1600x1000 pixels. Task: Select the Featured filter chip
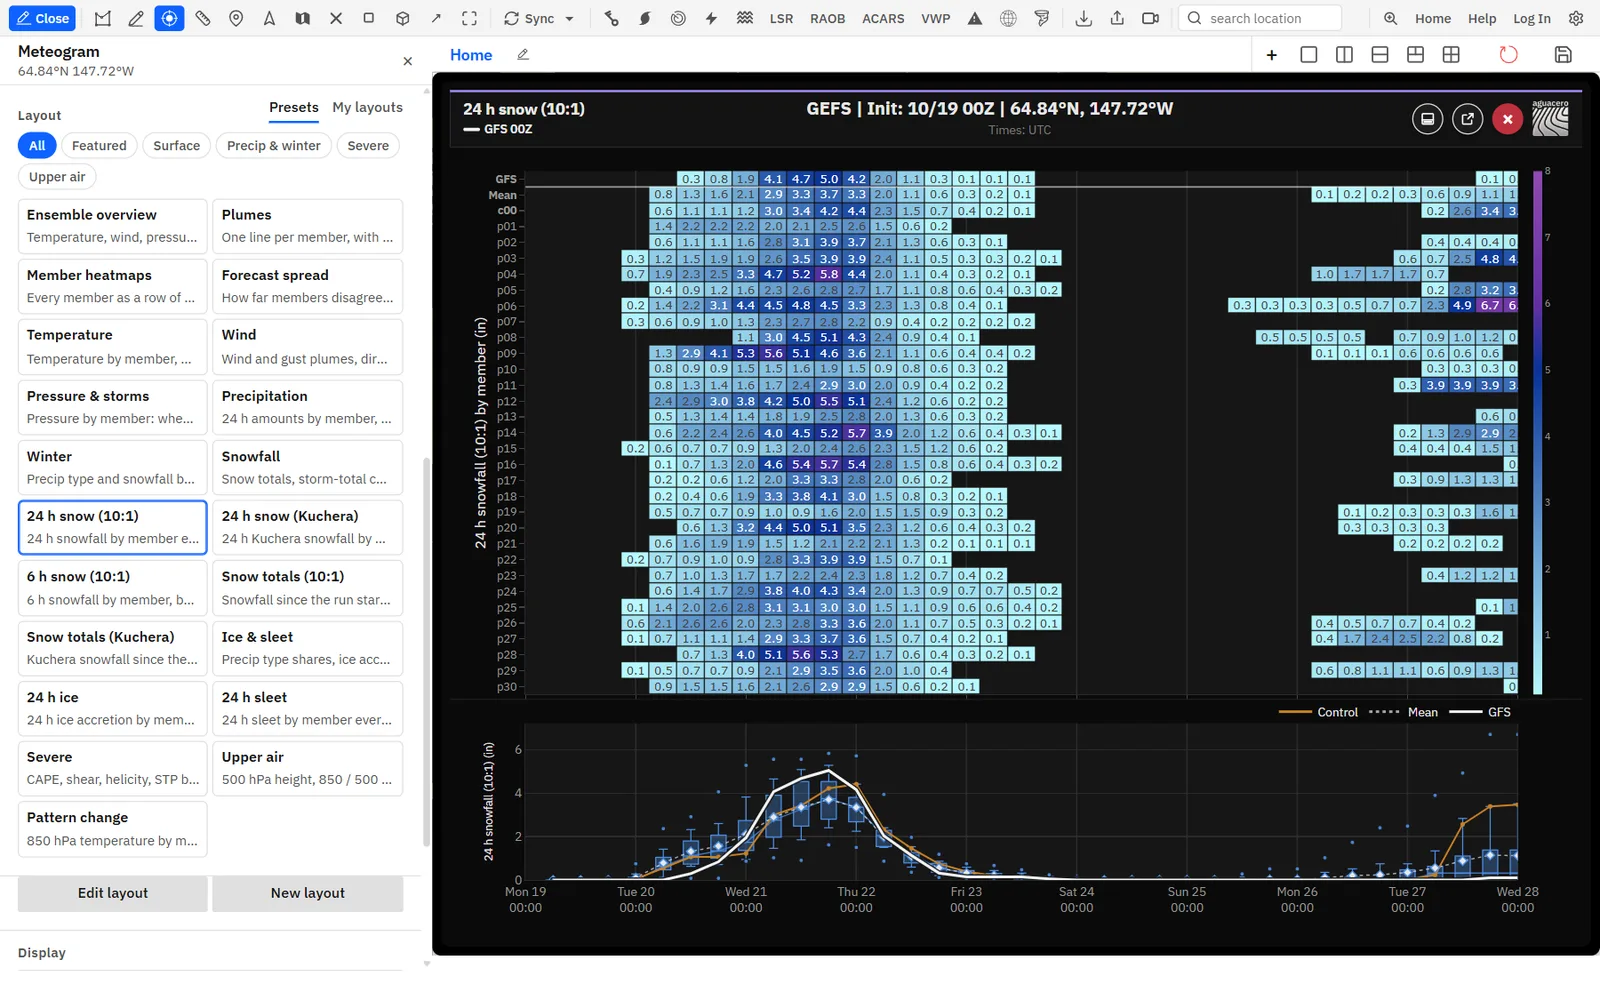99,146
